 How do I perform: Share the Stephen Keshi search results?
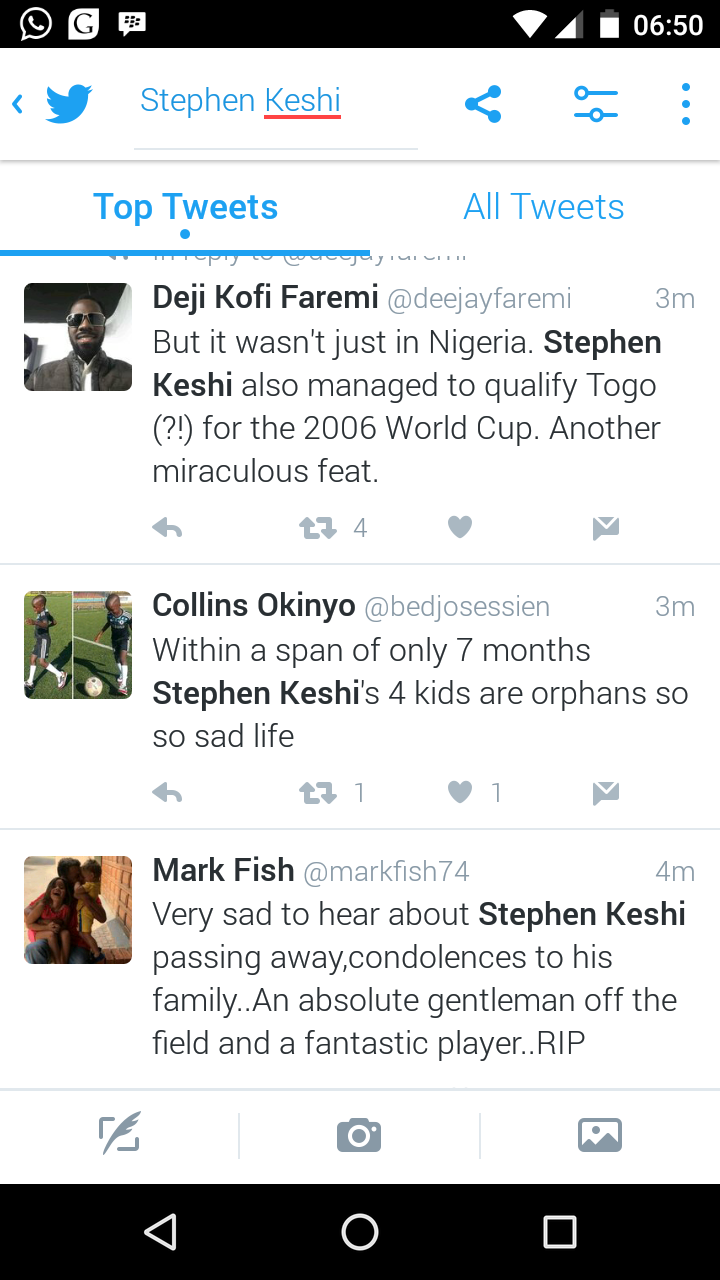483,104
